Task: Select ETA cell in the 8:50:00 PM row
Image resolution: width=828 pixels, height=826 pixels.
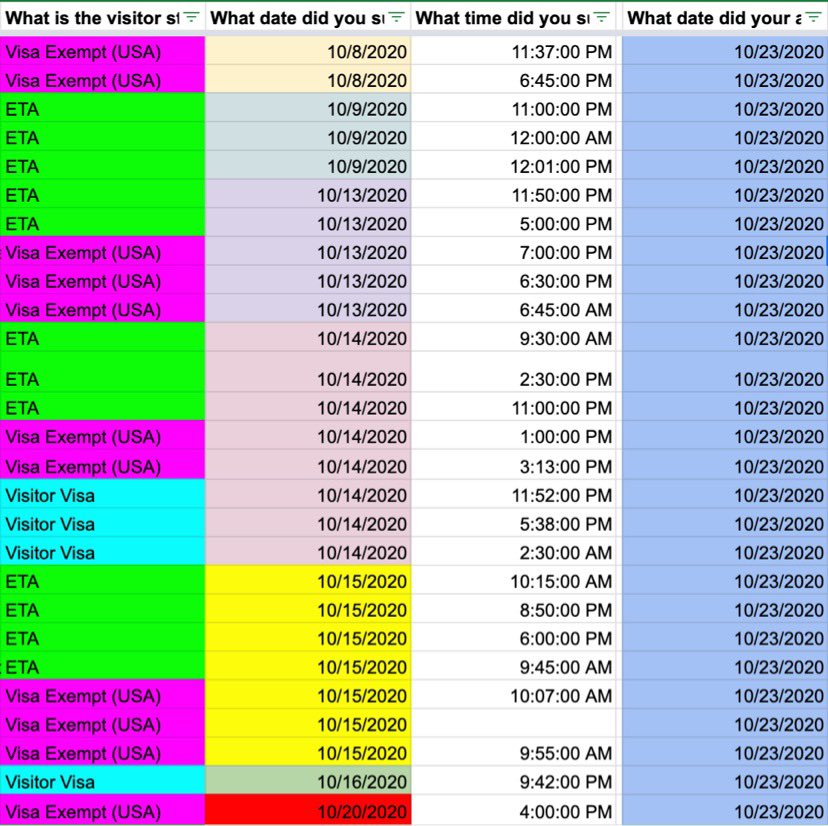Action: pos(102,609)
